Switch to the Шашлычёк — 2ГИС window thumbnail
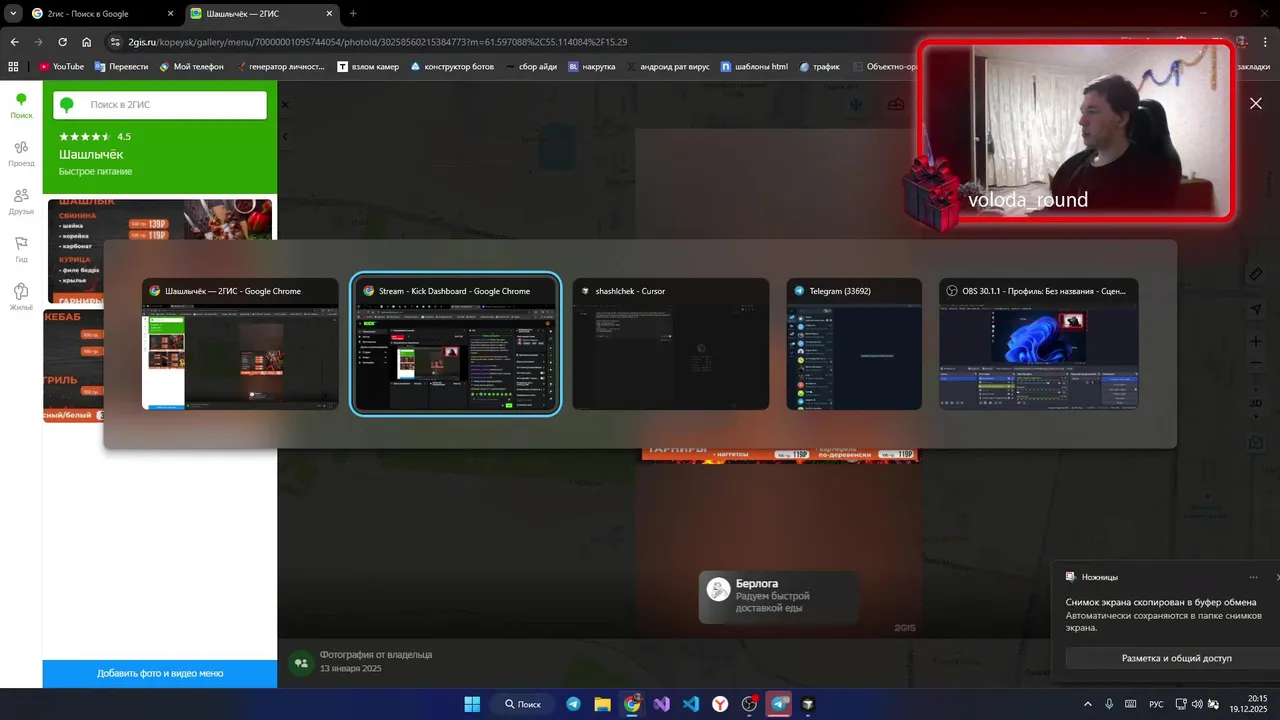 tap(240, 344)
